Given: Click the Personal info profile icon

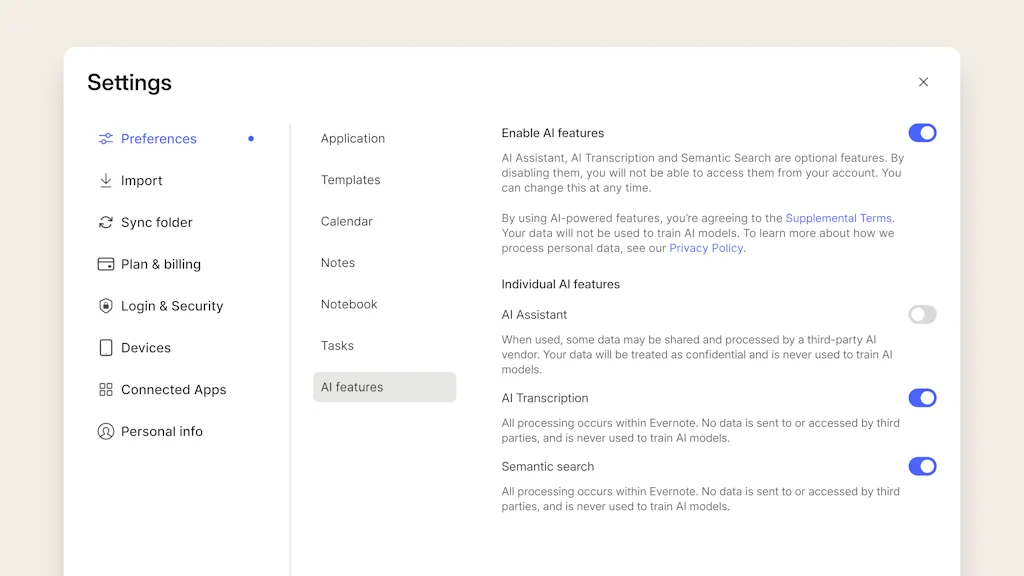Looking at the screenshot, I should click(105, 431).
